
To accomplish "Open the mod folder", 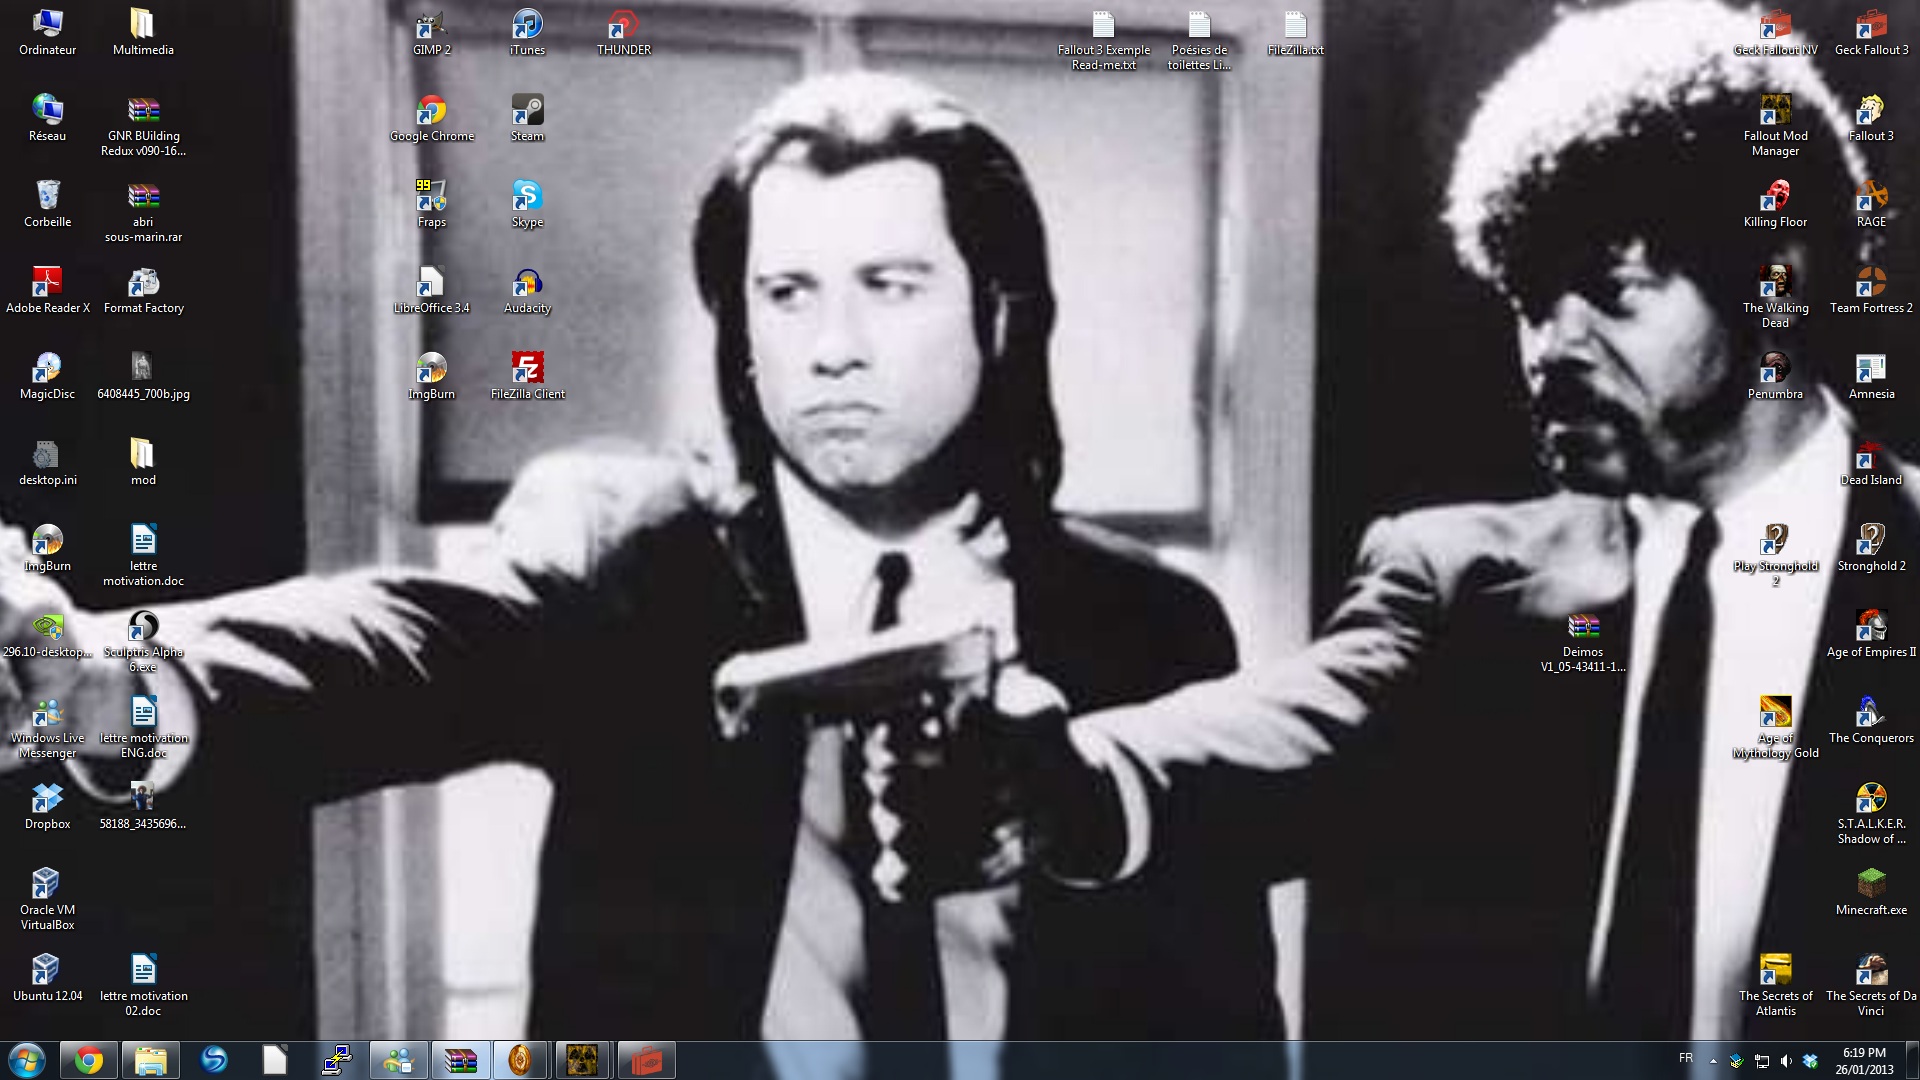I will point(143,462).
